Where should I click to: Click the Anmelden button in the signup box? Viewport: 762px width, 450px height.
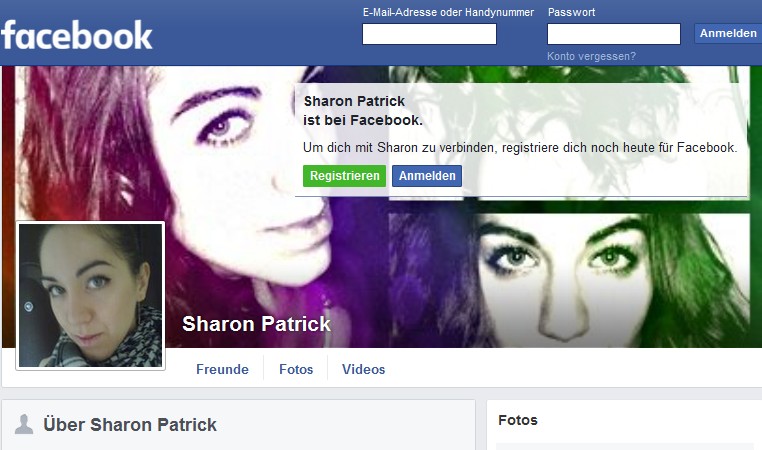pyautogui.click(x=427, y=176)
